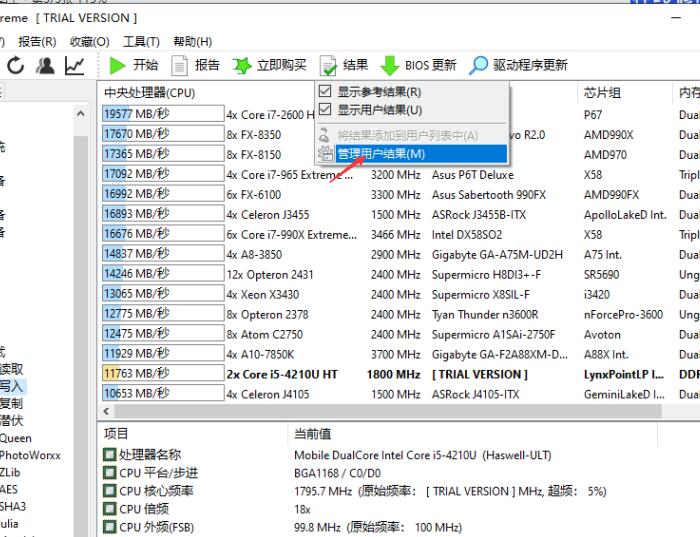Open the line chart graph icon
This screenshot has height=537, width=700.
74,66
